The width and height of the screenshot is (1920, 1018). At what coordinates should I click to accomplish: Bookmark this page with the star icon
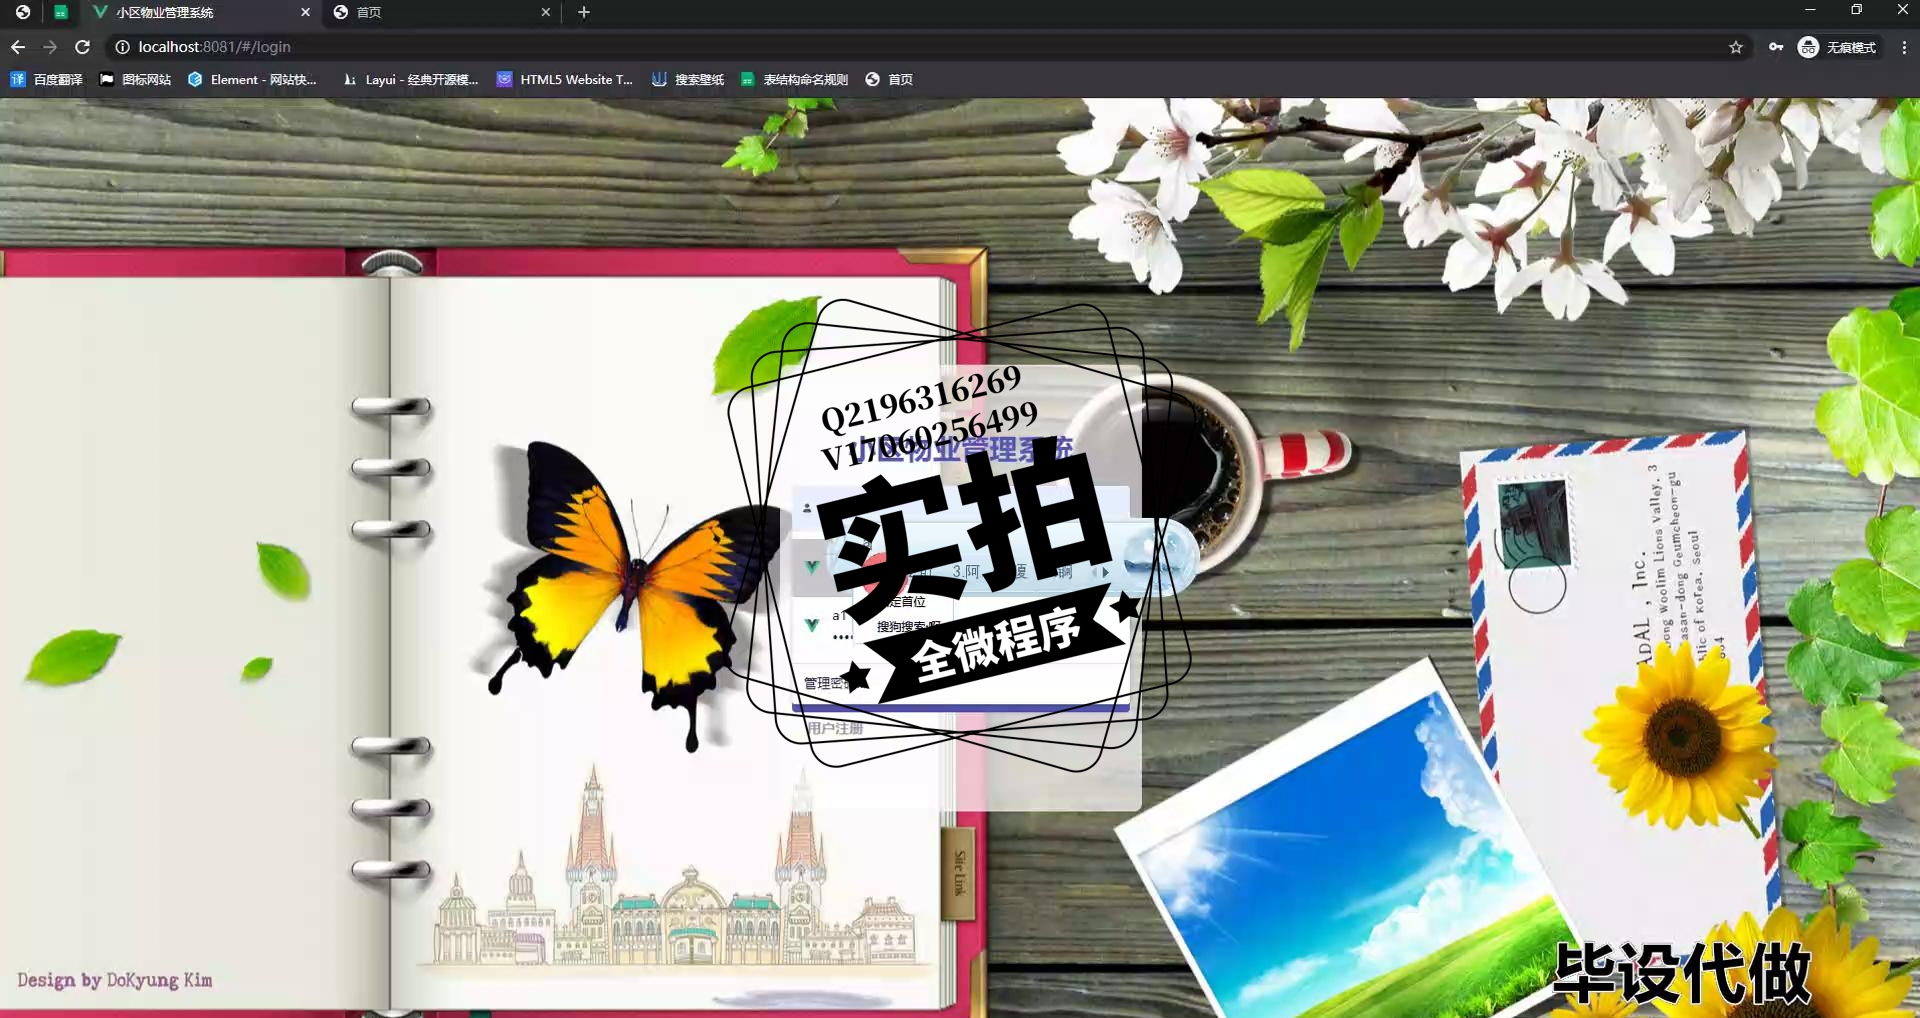pos(1736,47)
